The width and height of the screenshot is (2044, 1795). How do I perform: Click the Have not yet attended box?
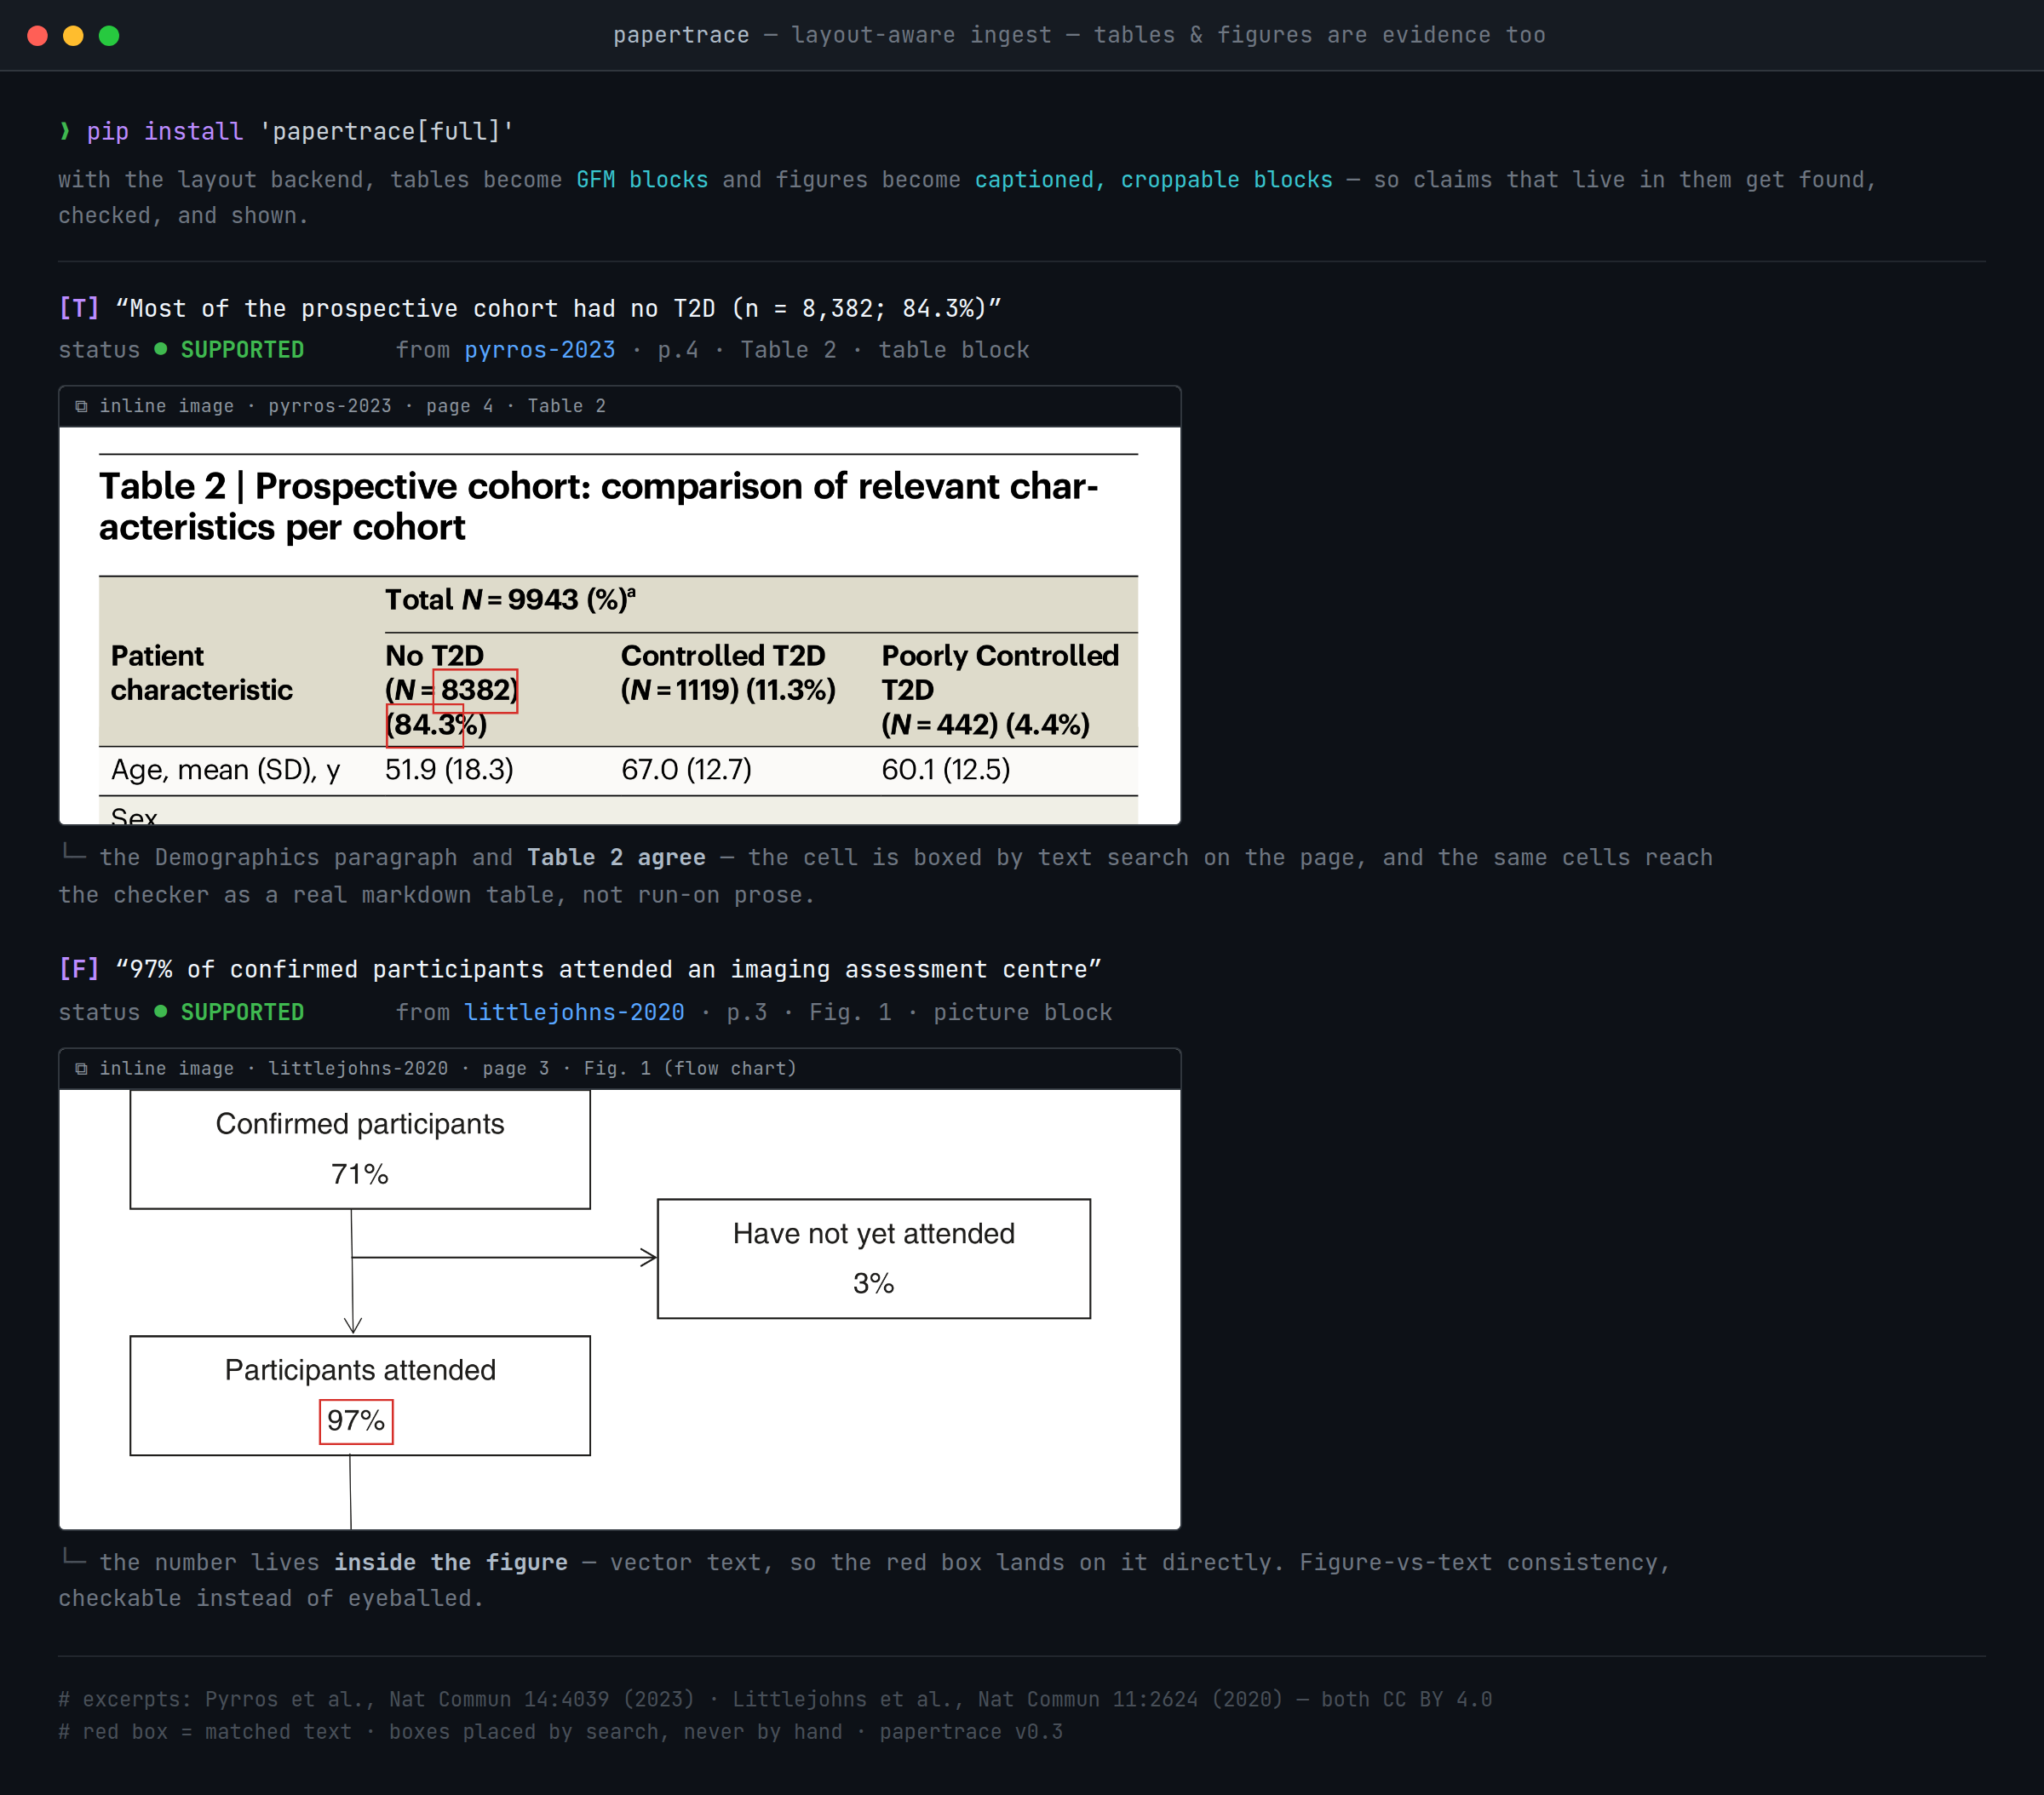click(x=873, y=1258)
